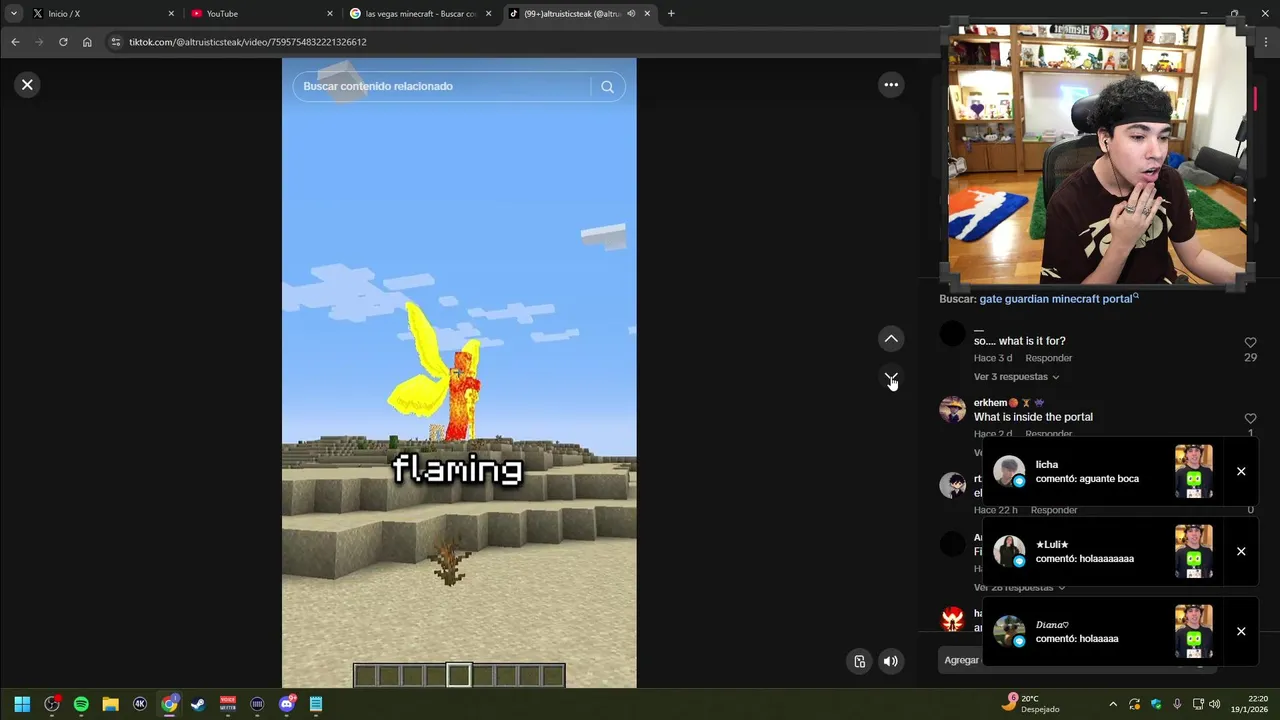
Task: Open the system volume tray icon
Action: point(1215,704)
